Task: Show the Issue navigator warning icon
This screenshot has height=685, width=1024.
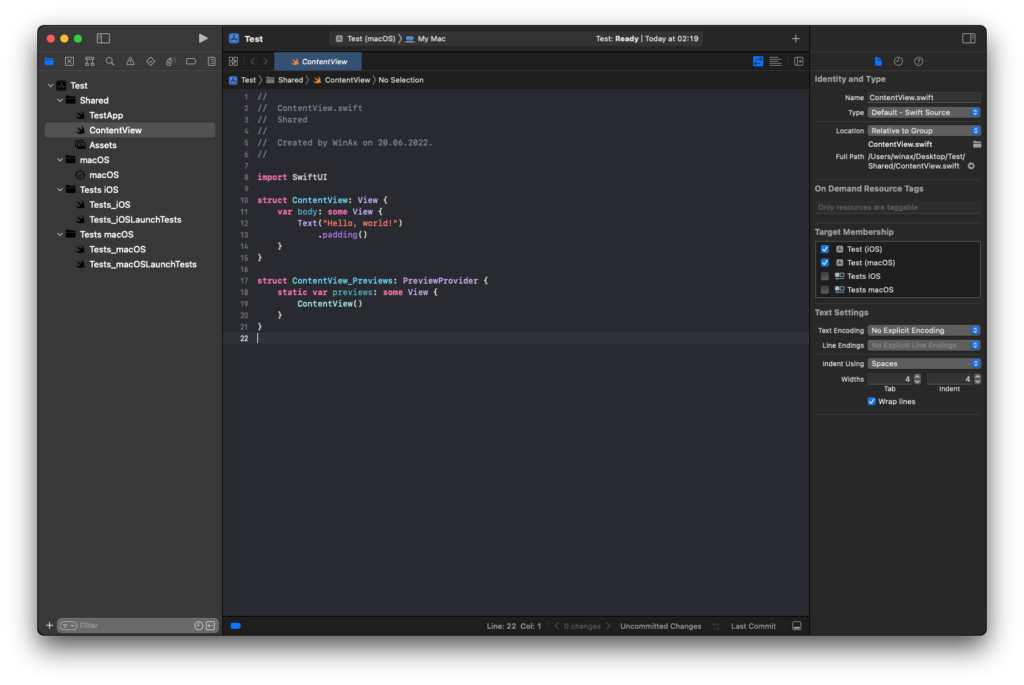Action: pyautogui.click(x=131, y=61)
